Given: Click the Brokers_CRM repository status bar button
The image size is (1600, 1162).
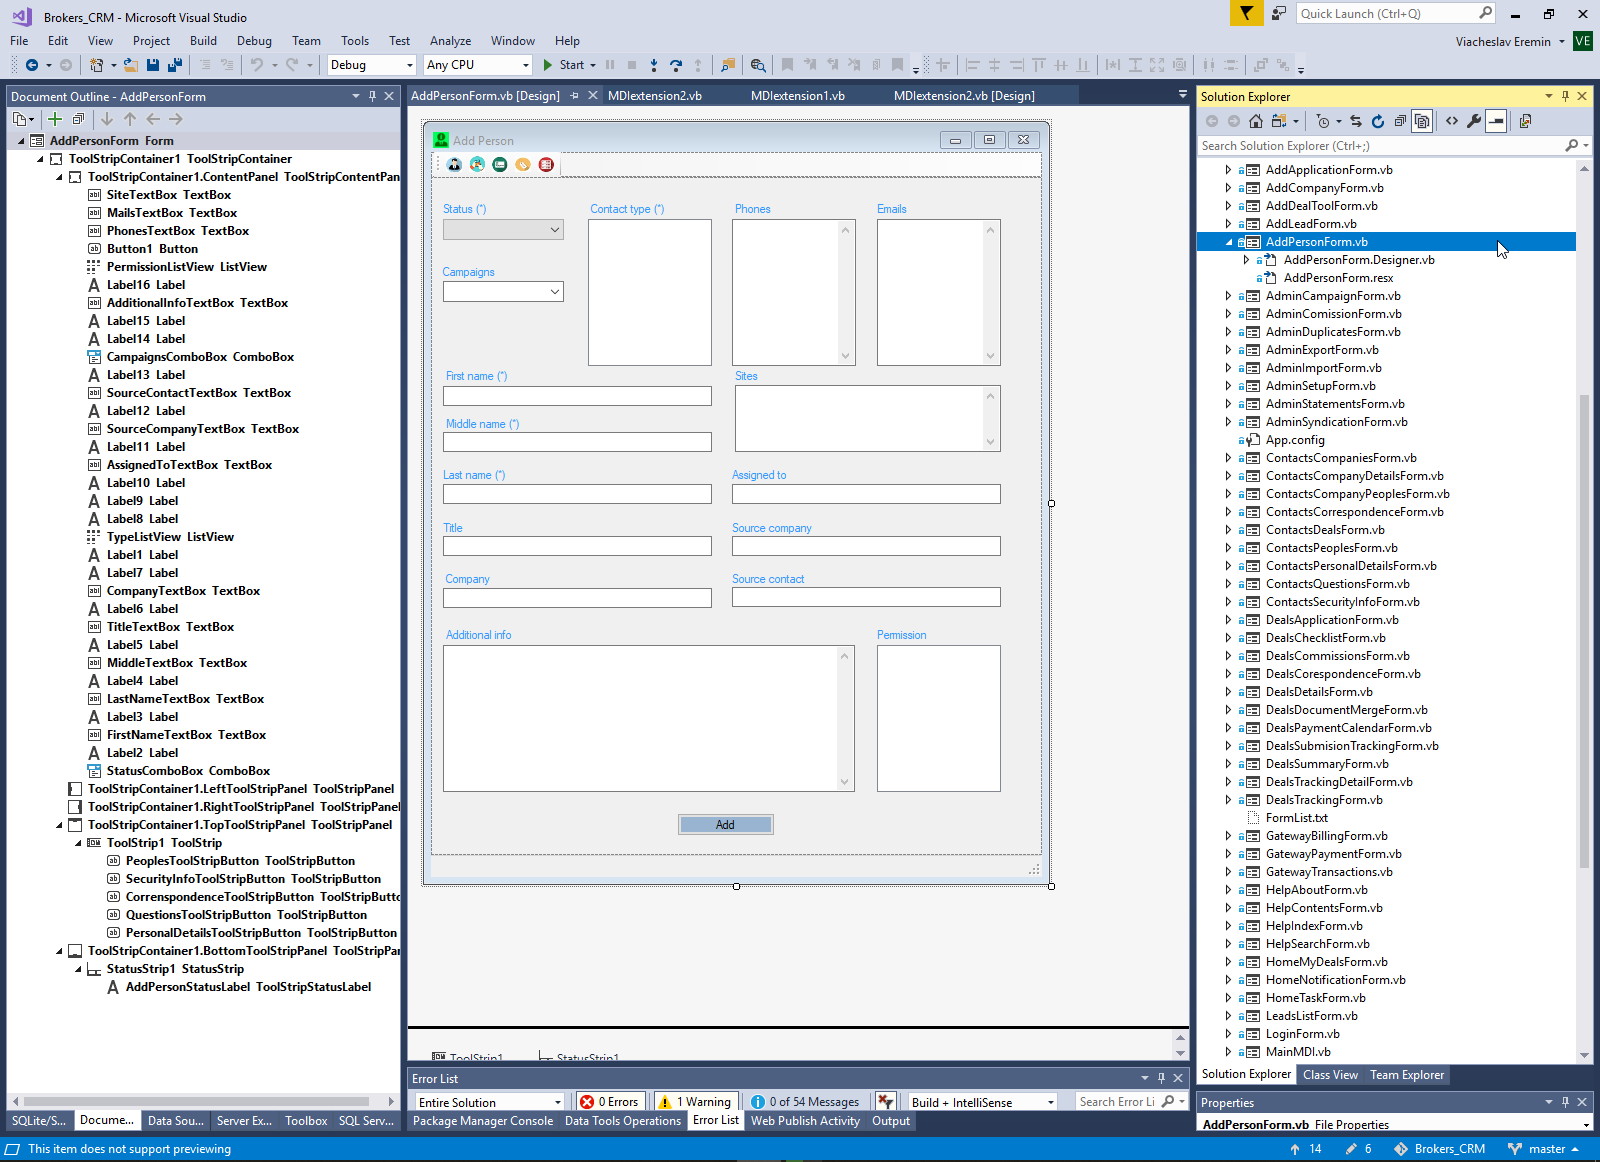Looking at the screenshot, I should (1440, 1149).
